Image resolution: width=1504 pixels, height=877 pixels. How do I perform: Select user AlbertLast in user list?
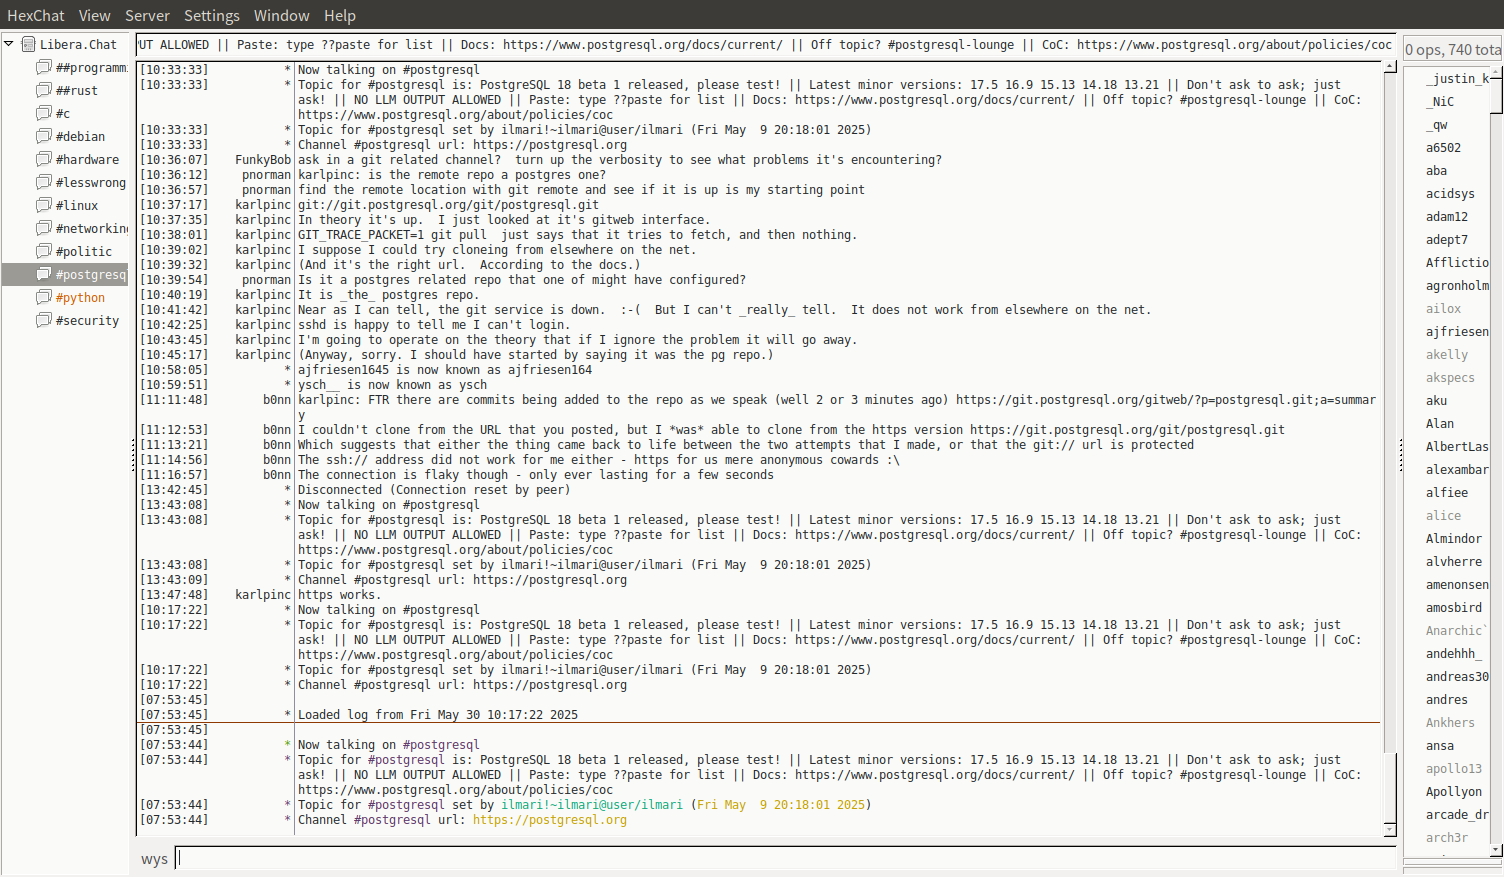tap(1457, 446)
